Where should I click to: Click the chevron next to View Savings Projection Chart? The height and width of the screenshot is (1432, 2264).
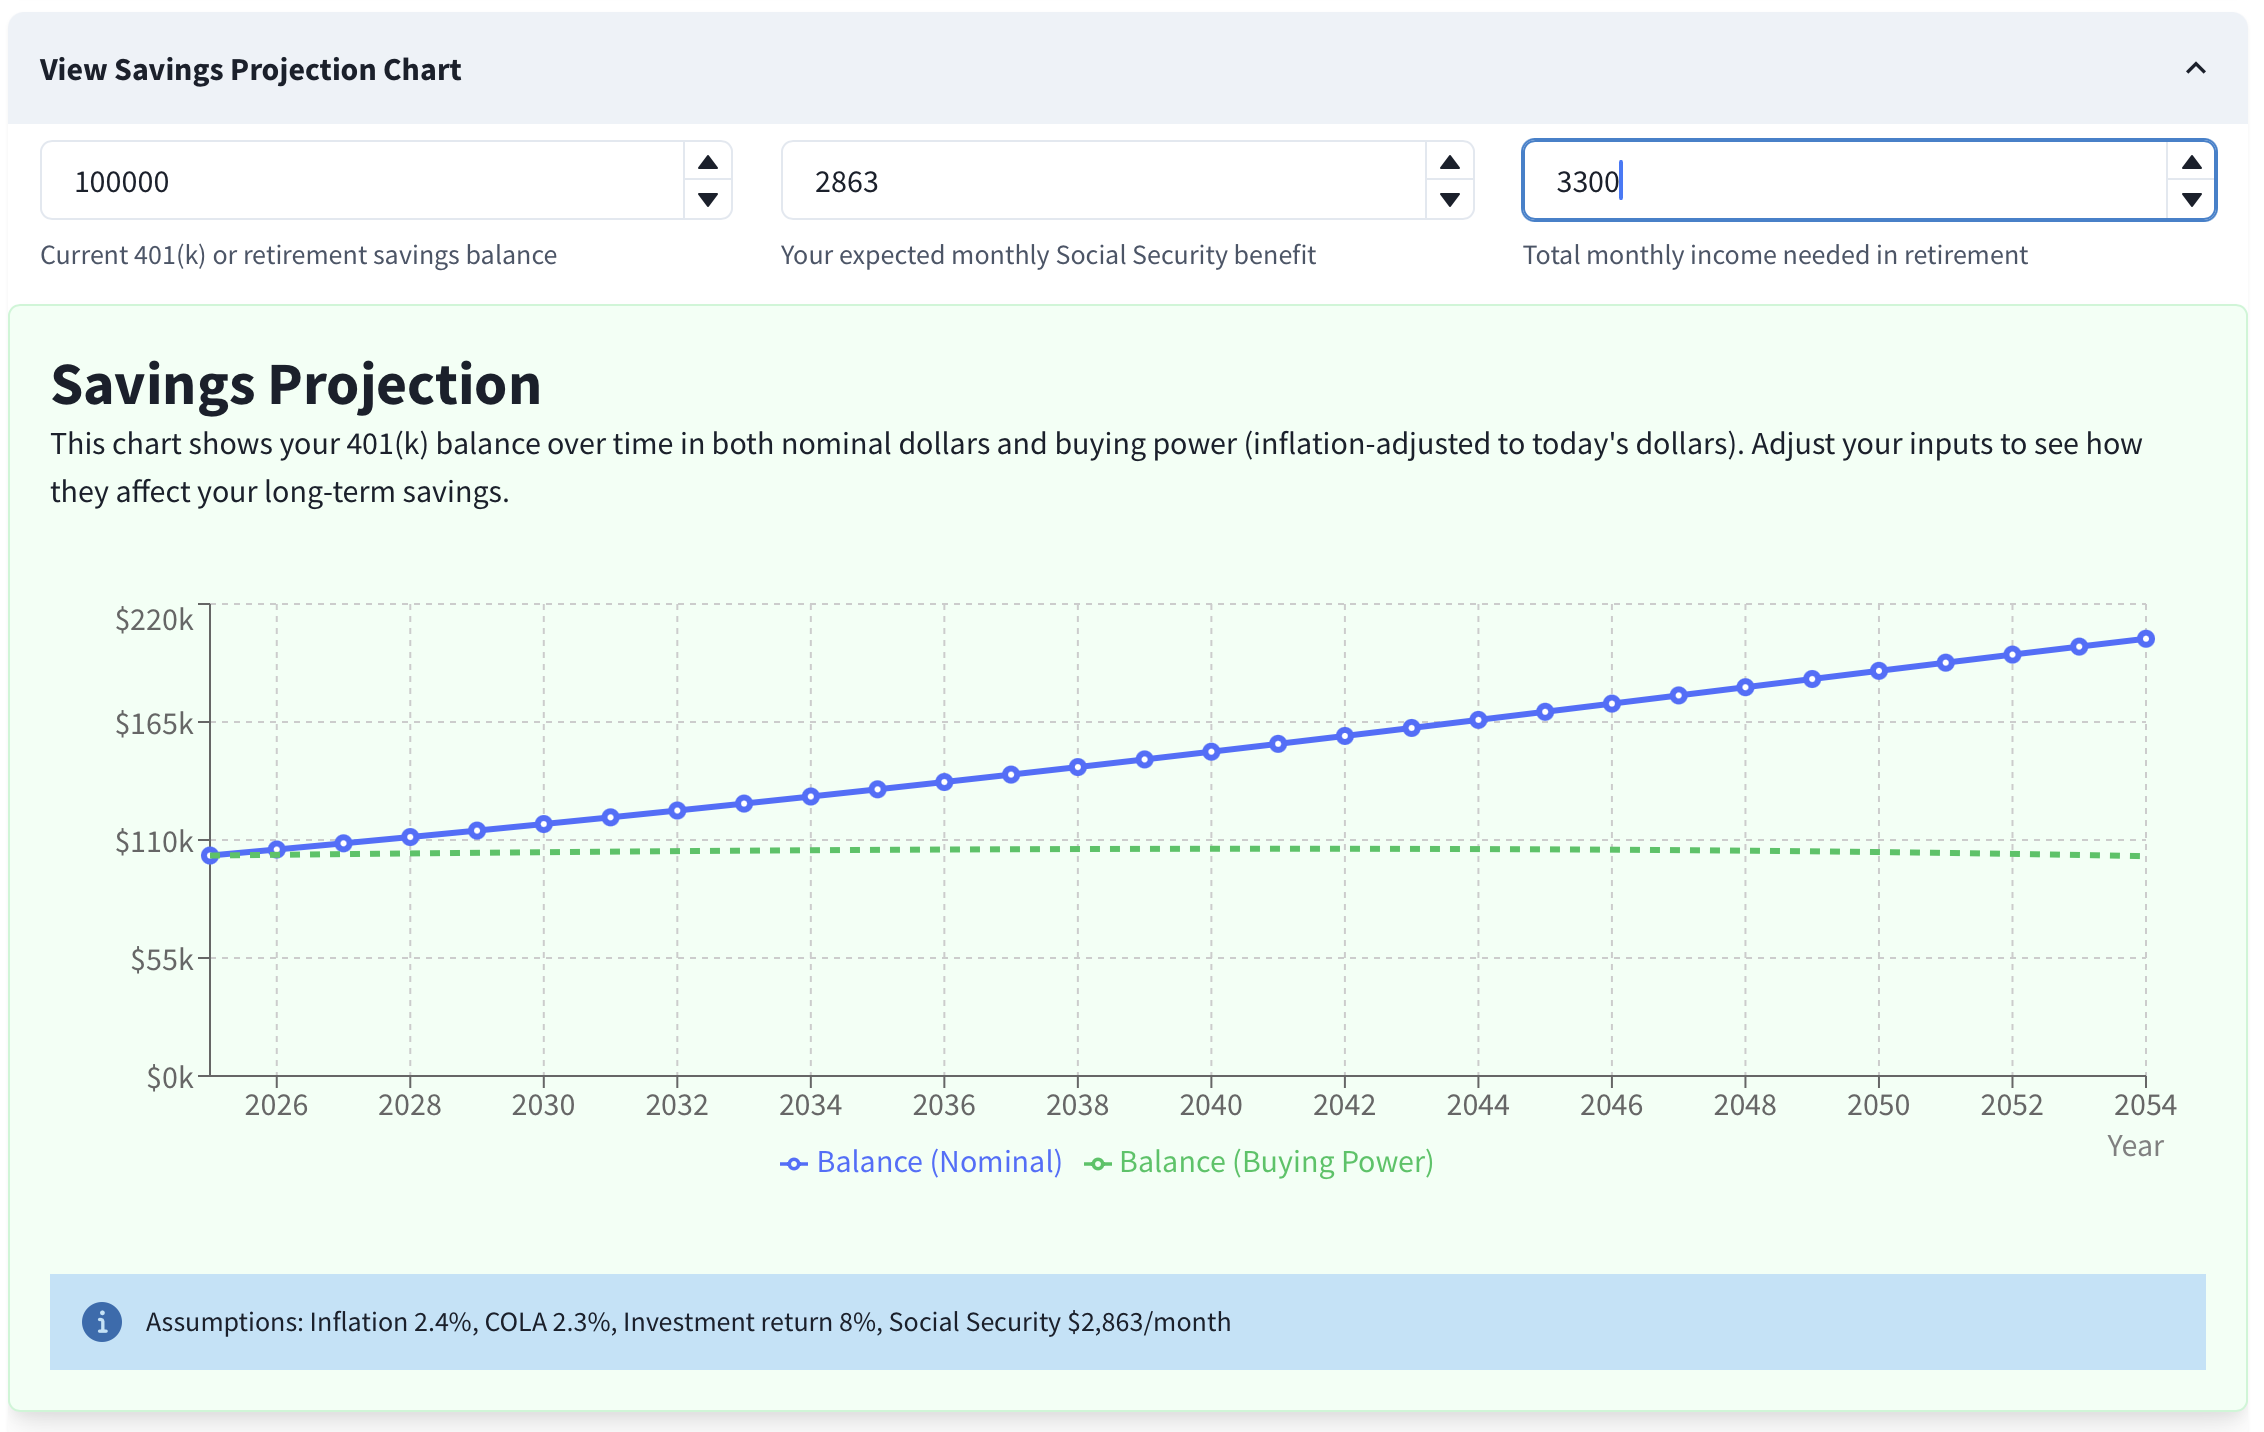pyautogui.click(x=2195, y=69)
